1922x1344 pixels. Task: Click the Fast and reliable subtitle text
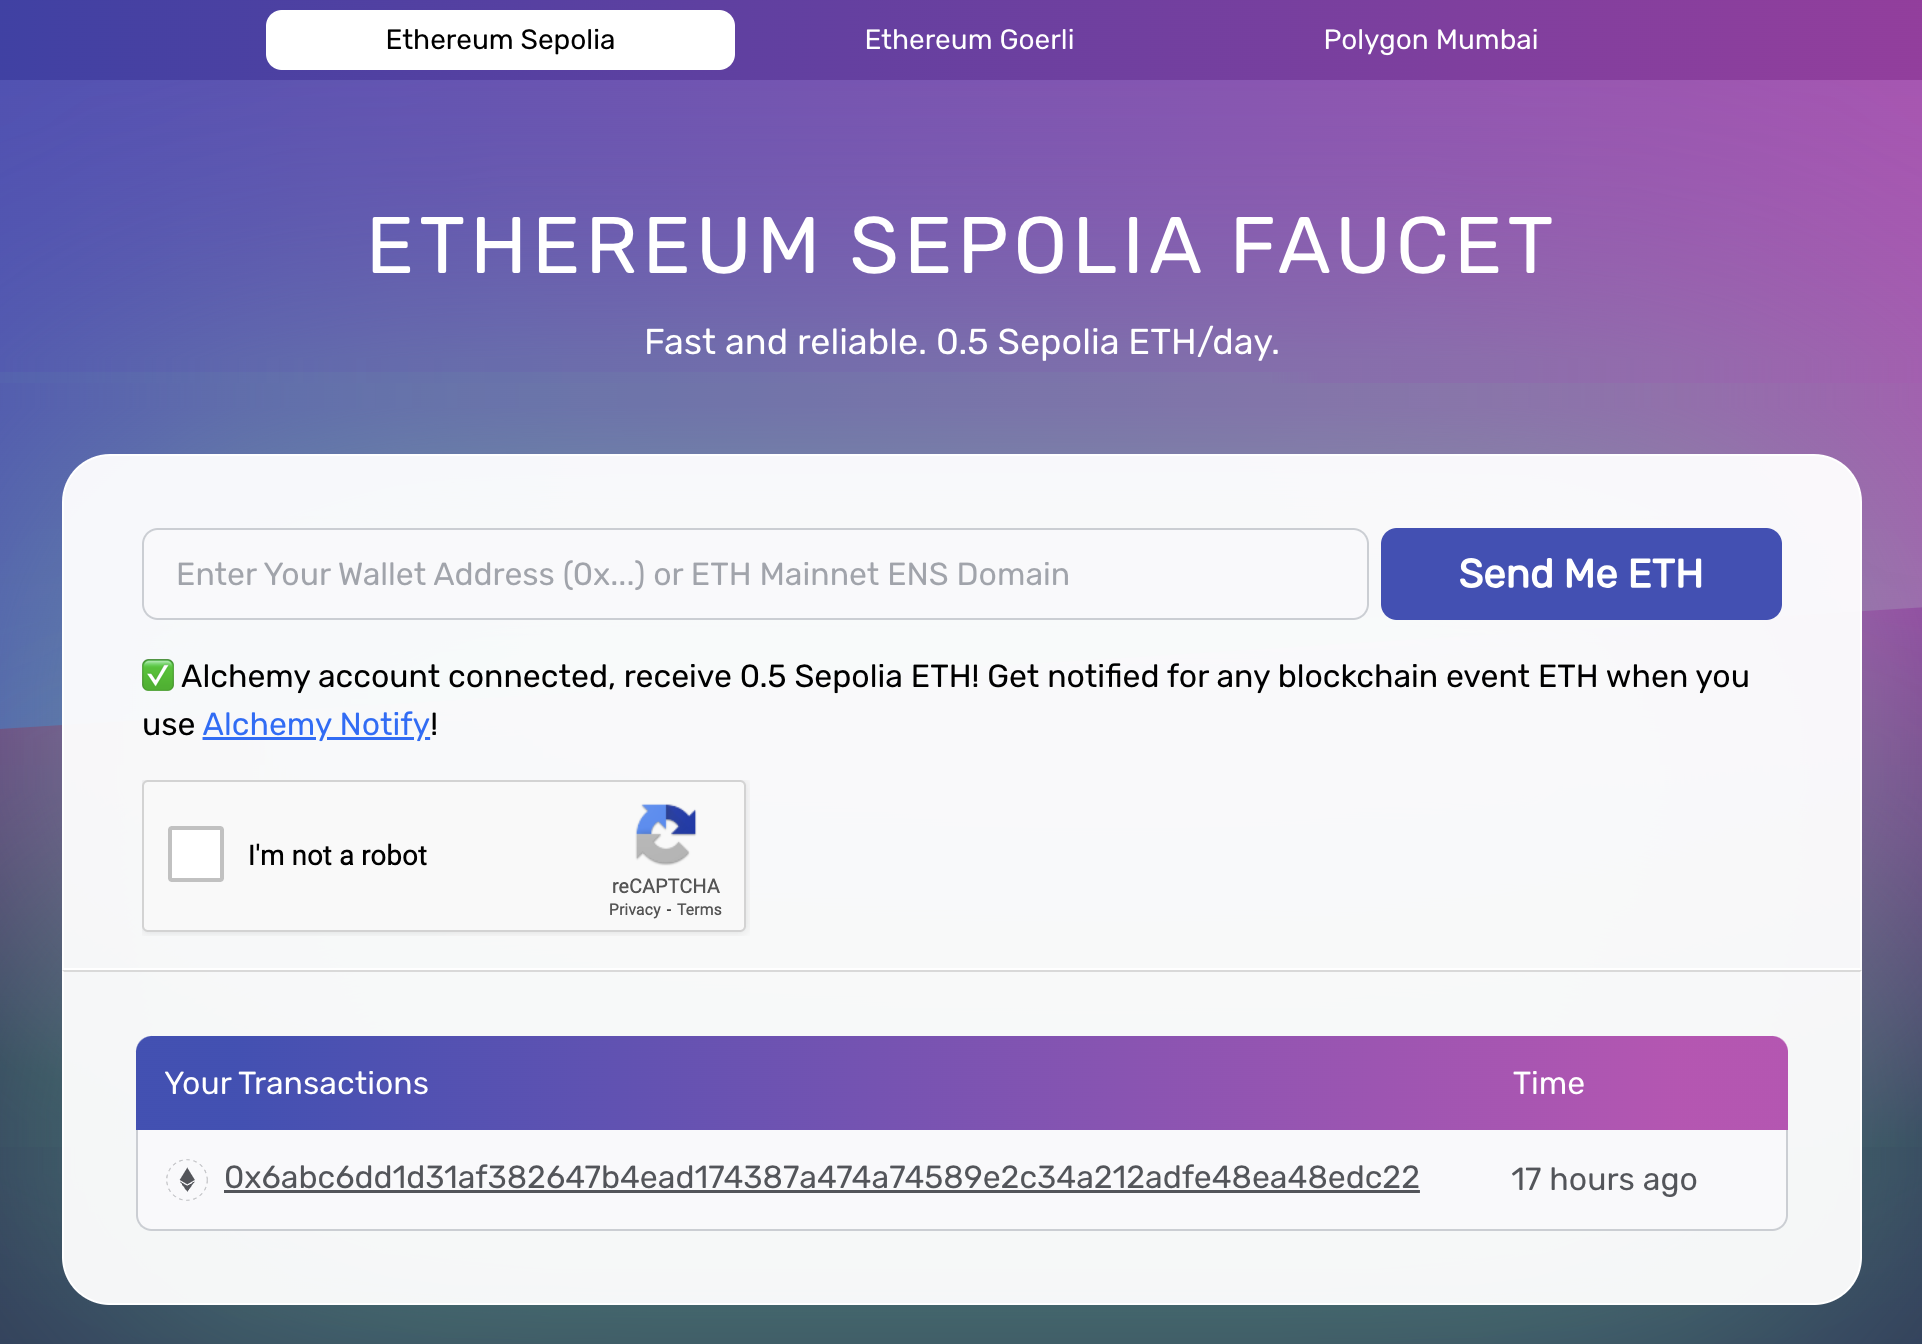pos(961,342)
